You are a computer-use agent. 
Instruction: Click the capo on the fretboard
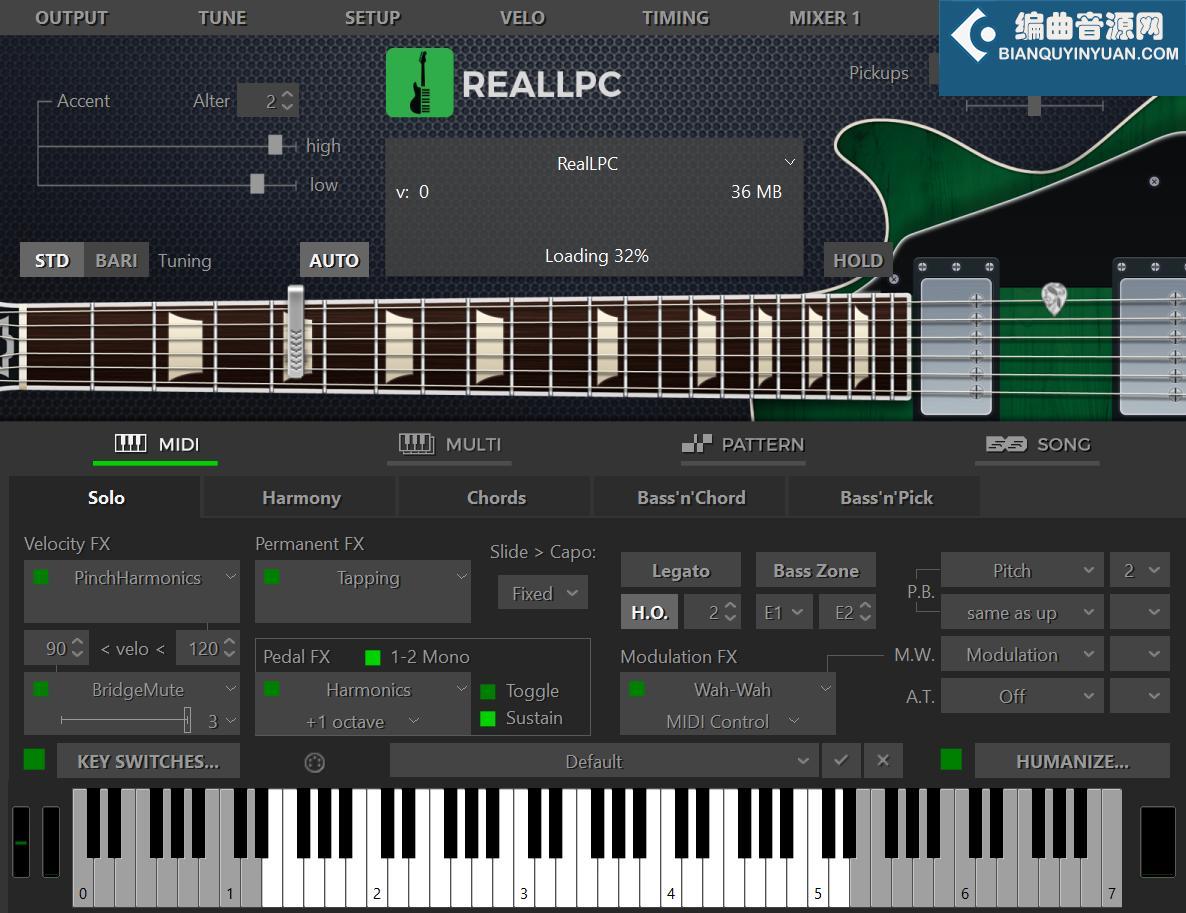click(296, 331)
